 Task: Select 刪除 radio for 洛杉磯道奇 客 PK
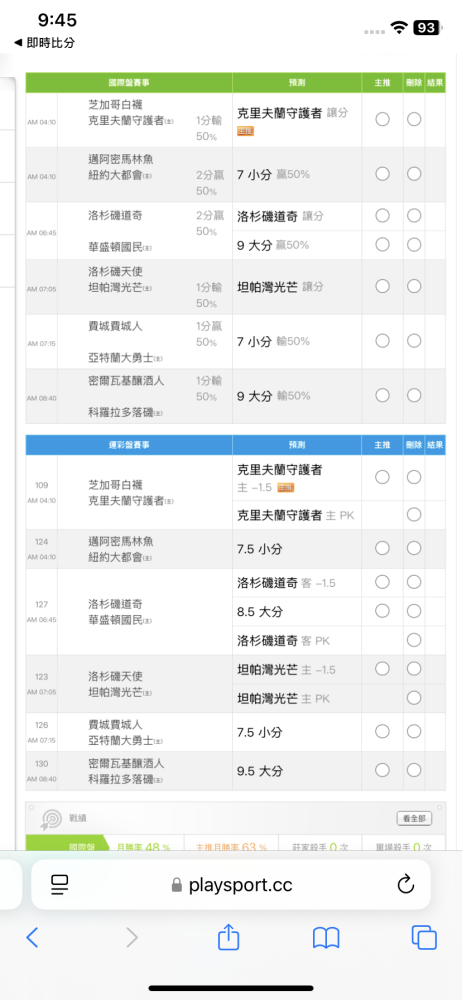414,640
